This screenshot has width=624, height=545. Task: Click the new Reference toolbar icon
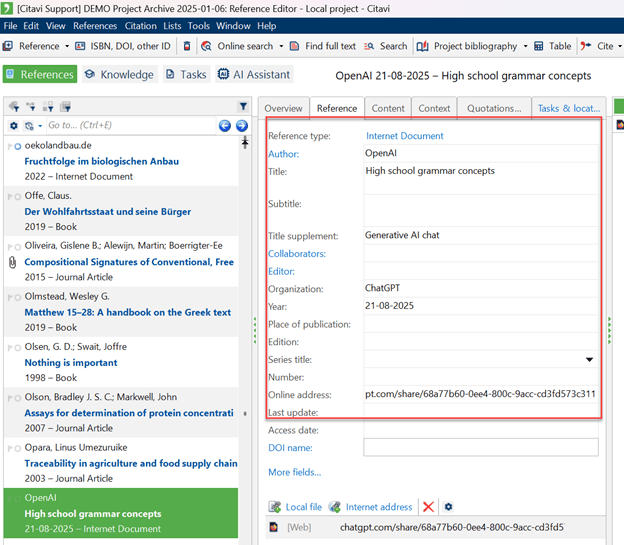[8, 46]
